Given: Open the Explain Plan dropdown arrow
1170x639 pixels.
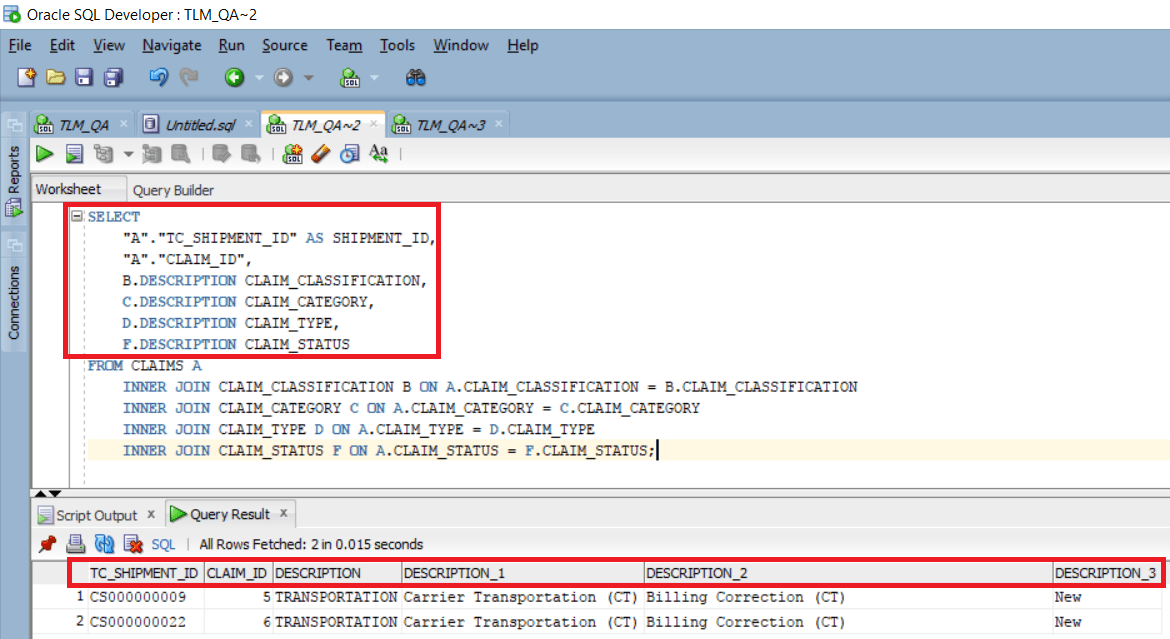Looking at the screenshot, I should pyautogui.click(x=128, y=155).
